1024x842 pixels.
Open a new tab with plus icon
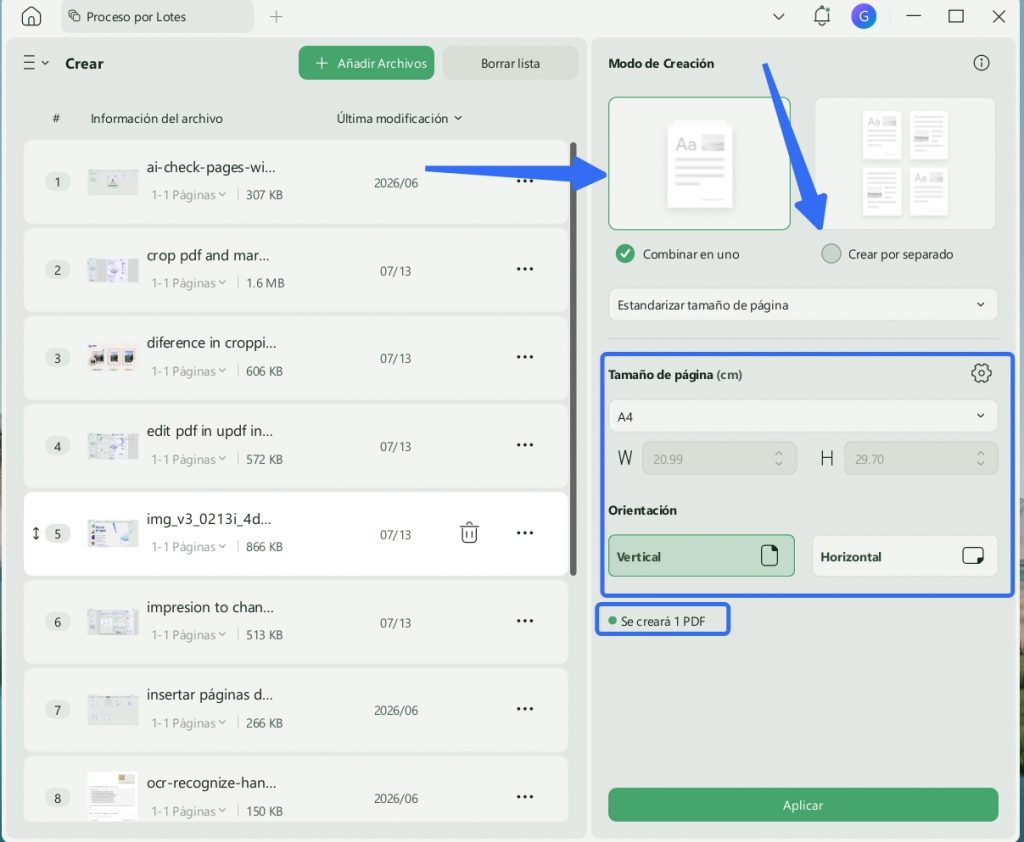(276, 16)
